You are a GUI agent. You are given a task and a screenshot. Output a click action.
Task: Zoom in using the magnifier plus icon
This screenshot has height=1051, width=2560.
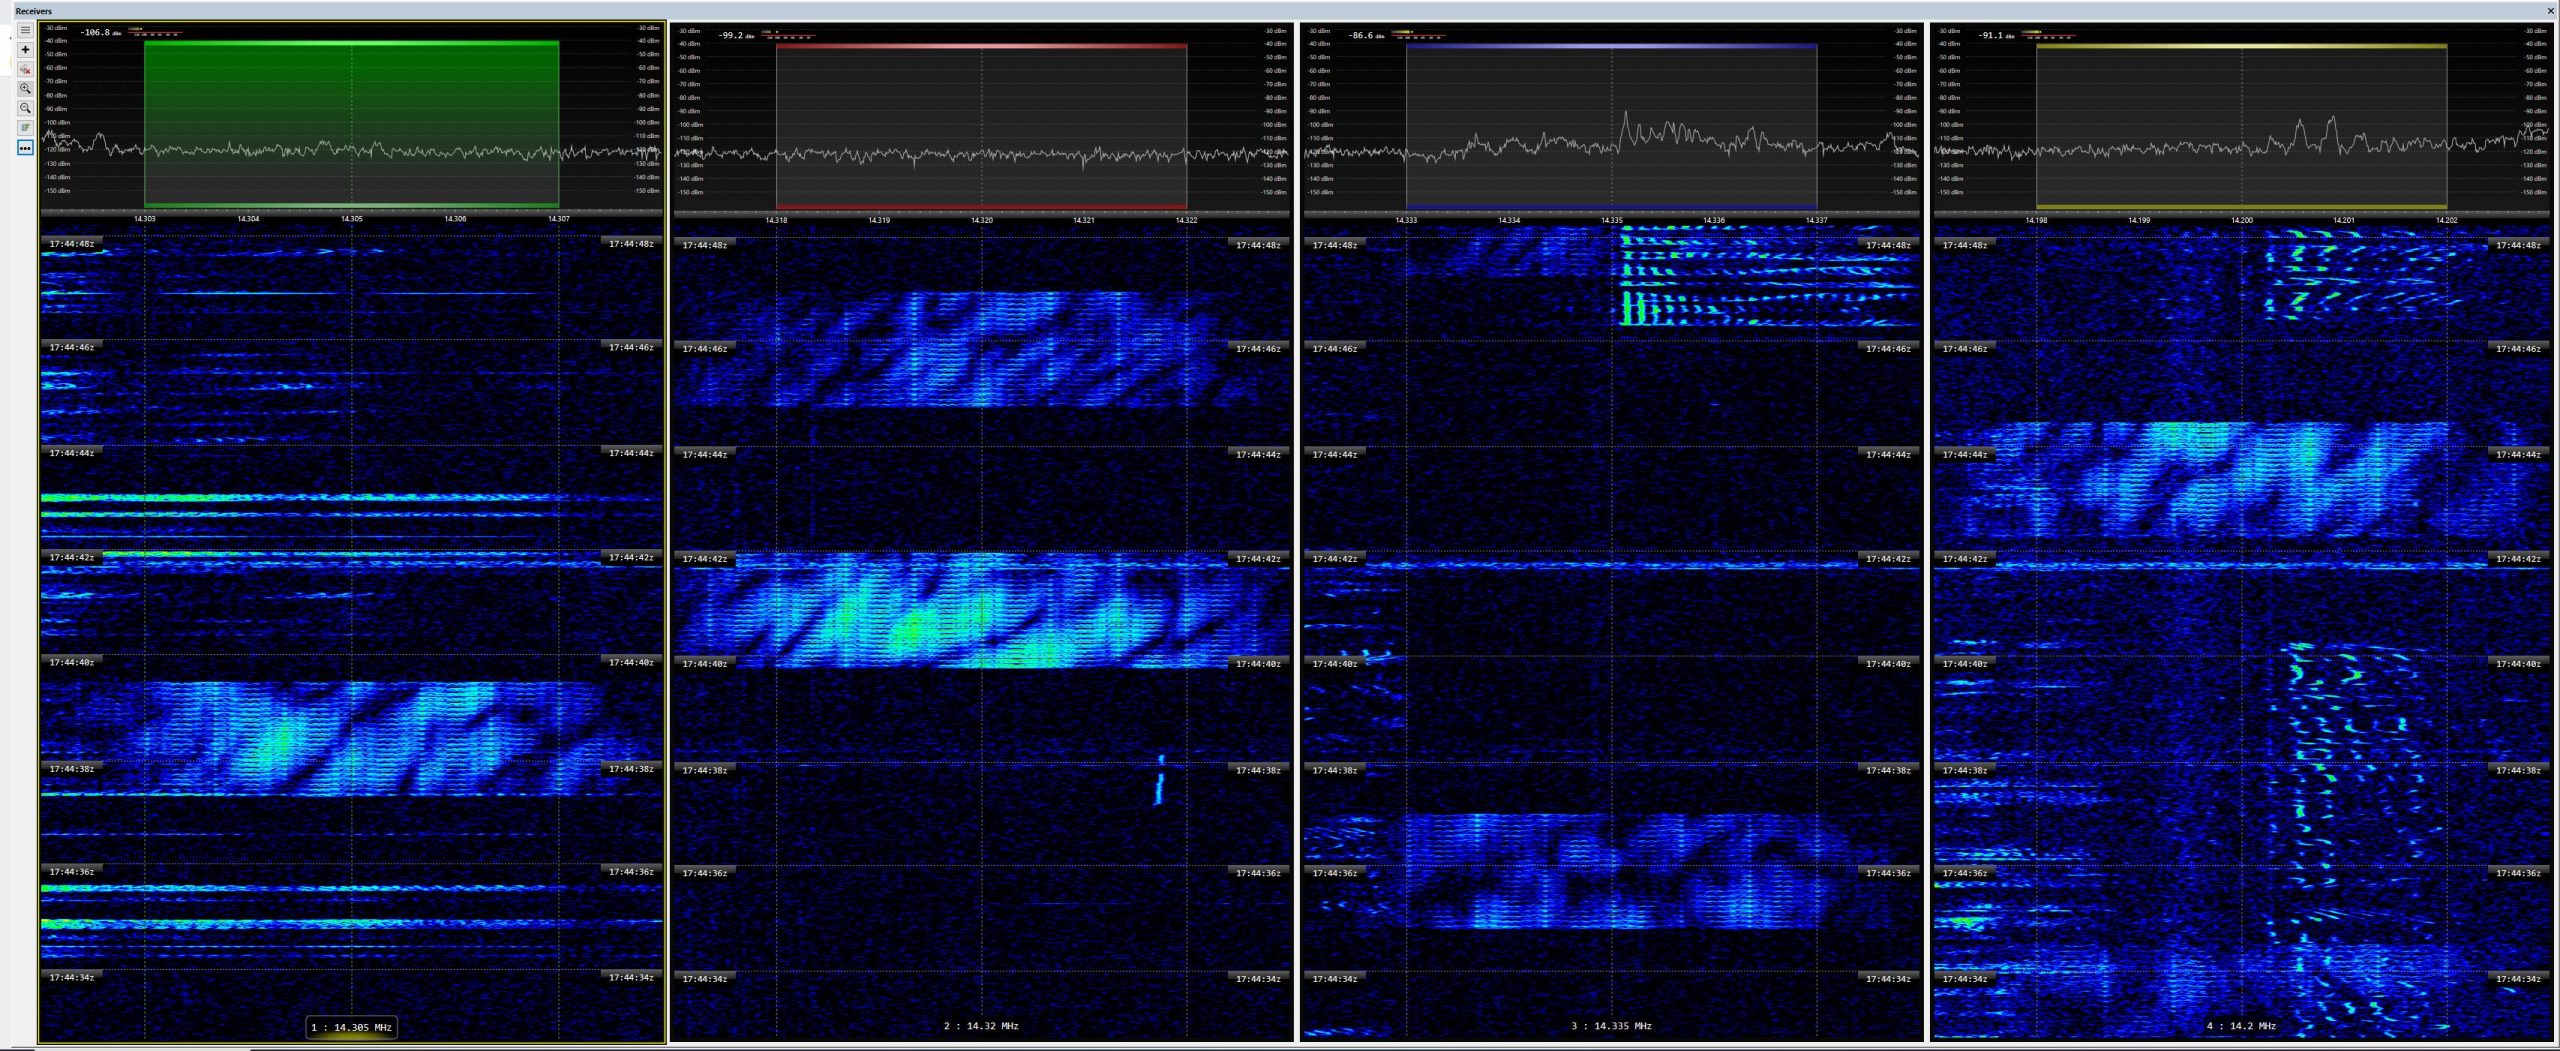tap(26, 89)
